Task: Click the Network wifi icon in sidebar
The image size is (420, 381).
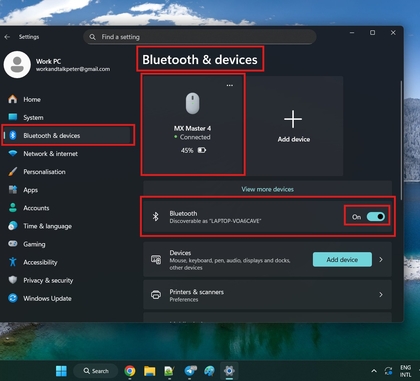Action: click(x=13, y=153)
